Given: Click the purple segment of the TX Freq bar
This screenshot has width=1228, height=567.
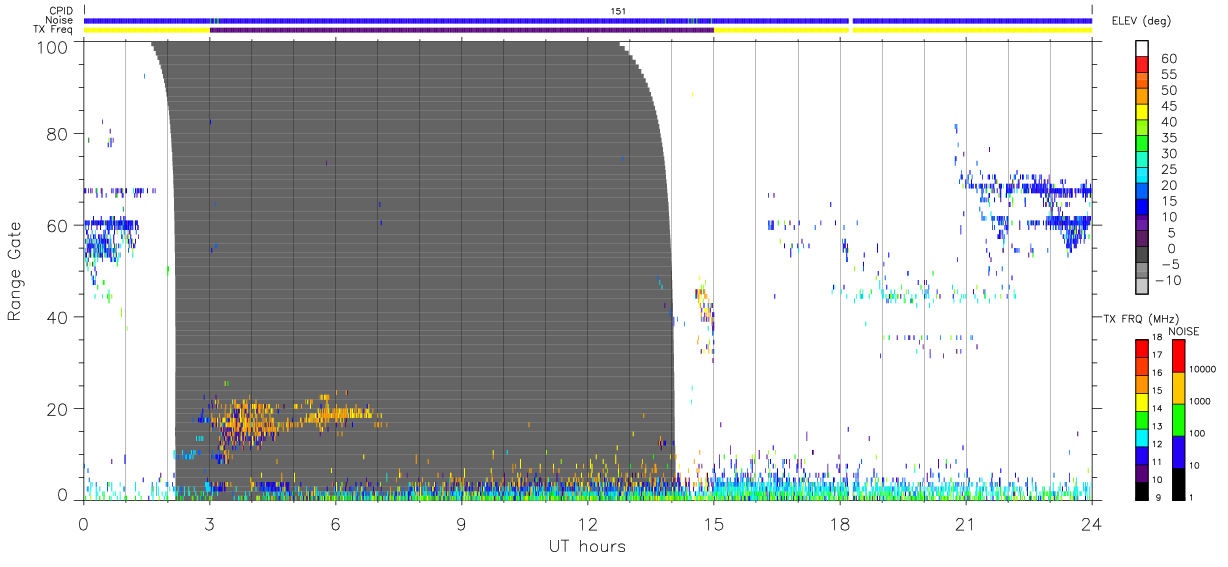Looking at the screenshot, I should (x=462, y=30).
